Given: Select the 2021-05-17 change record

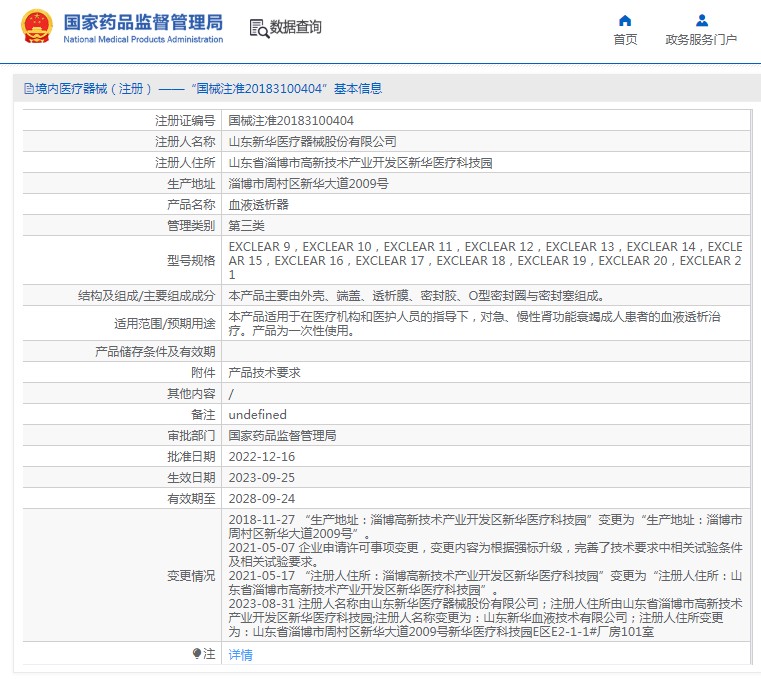Looking at the screenshot, I should [x=485, y=582].
